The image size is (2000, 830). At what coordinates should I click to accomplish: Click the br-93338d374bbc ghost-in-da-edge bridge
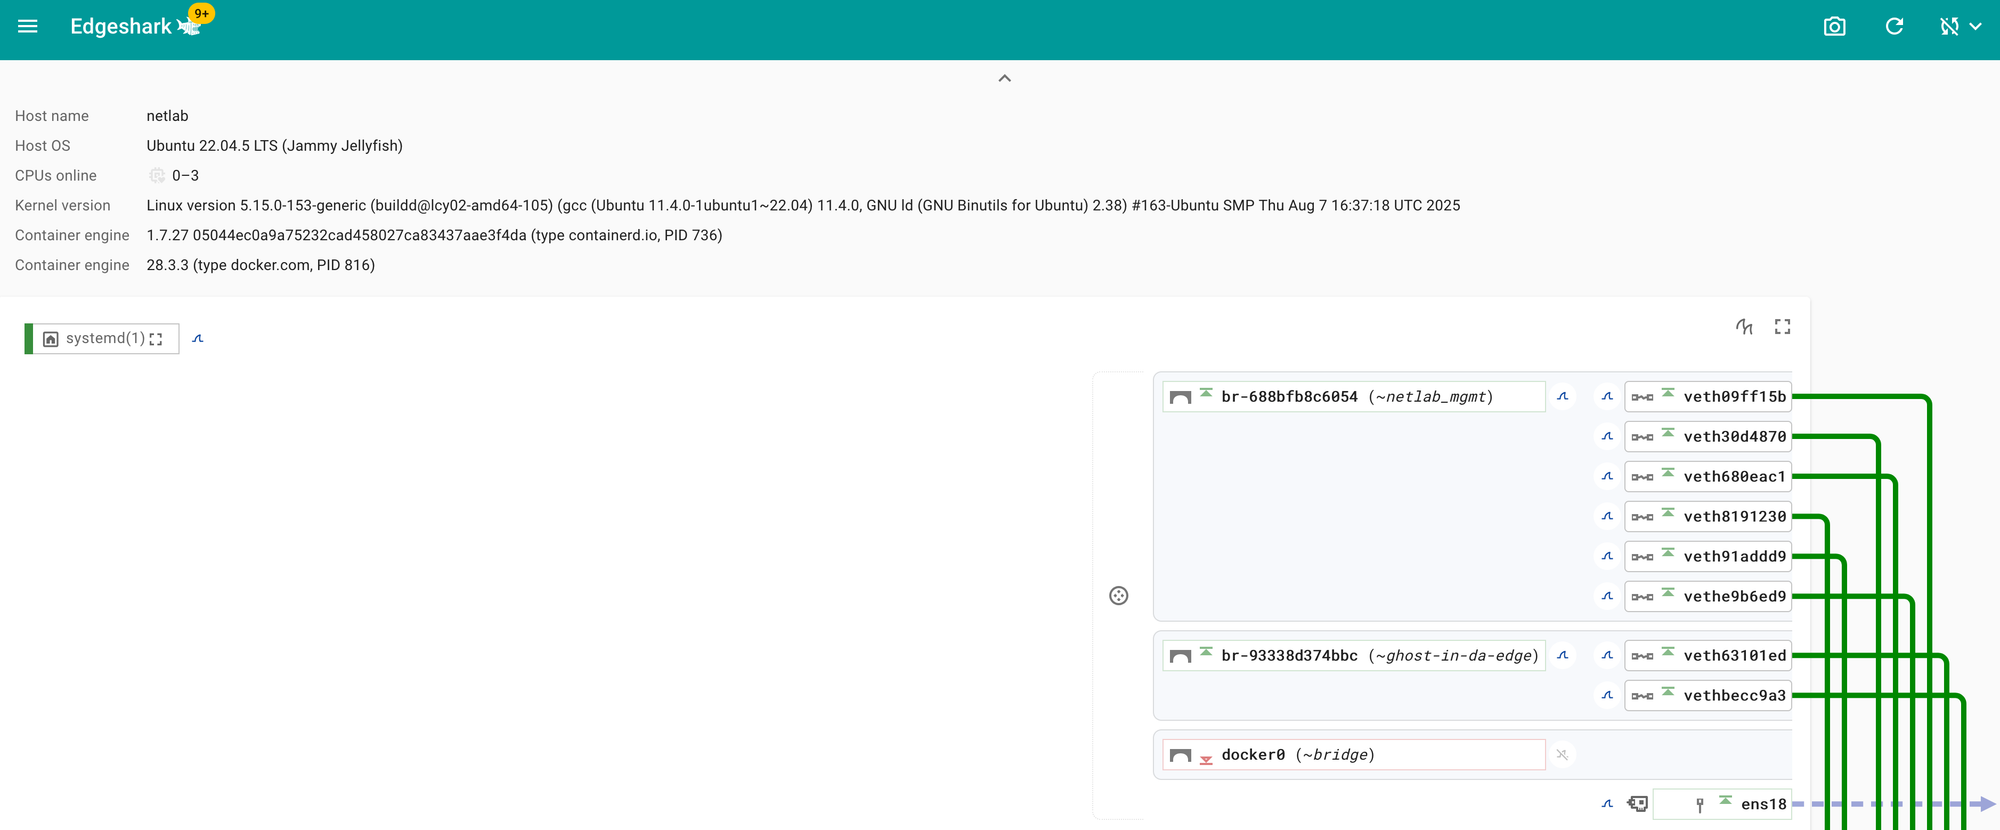click(1354, 656)
